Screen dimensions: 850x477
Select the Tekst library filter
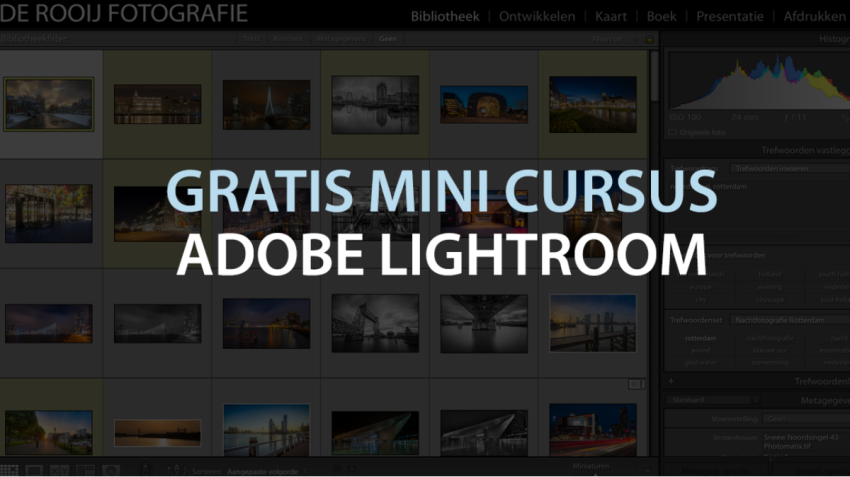point(251,39)
